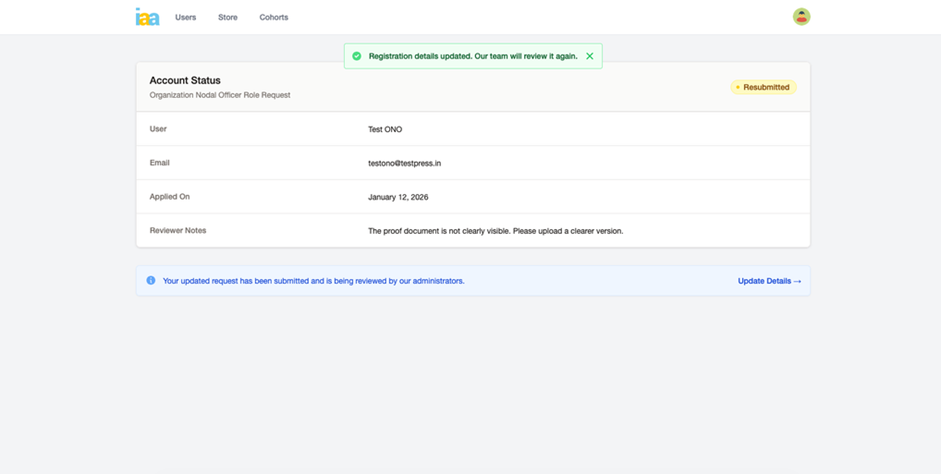Navigate to the Cohorts section
Viewport: 941px width, 474px height.
click(x=274, y=17)
